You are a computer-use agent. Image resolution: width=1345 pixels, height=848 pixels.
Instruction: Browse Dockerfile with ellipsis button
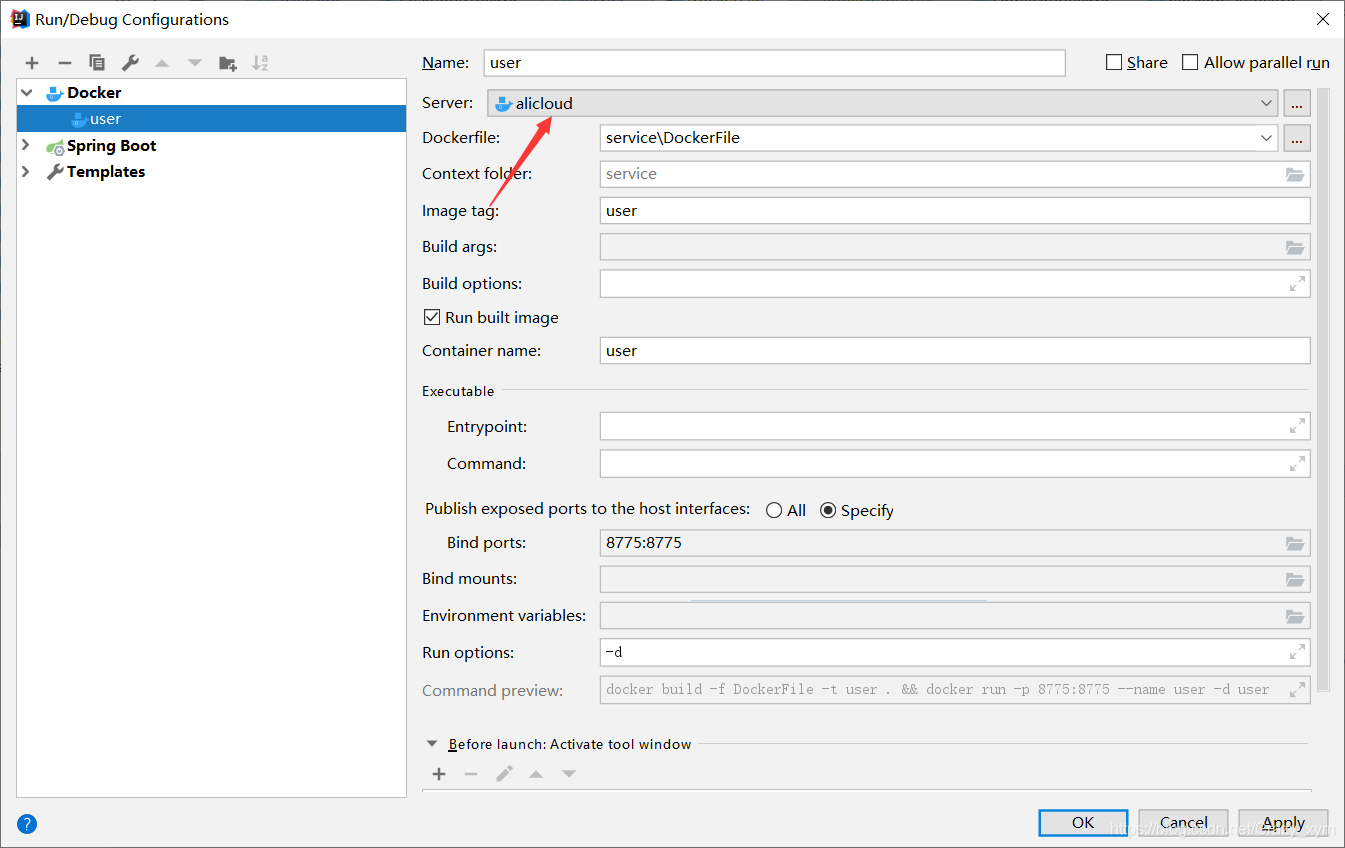pyautogui.click(x=1297, y=137)
